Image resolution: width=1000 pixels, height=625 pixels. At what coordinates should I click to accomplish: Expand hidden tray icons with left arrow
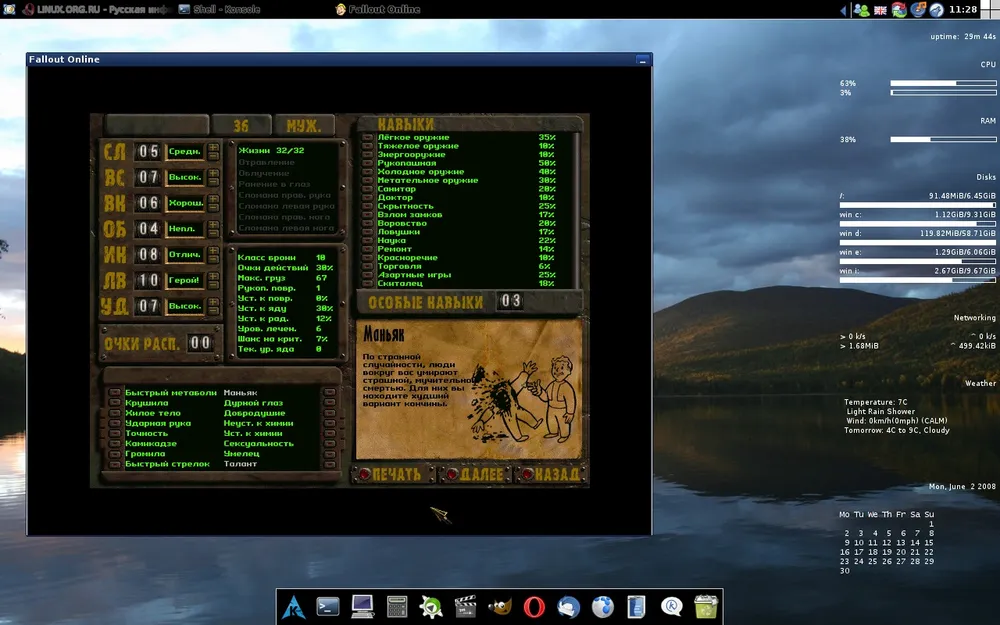(x=843, y=10)
